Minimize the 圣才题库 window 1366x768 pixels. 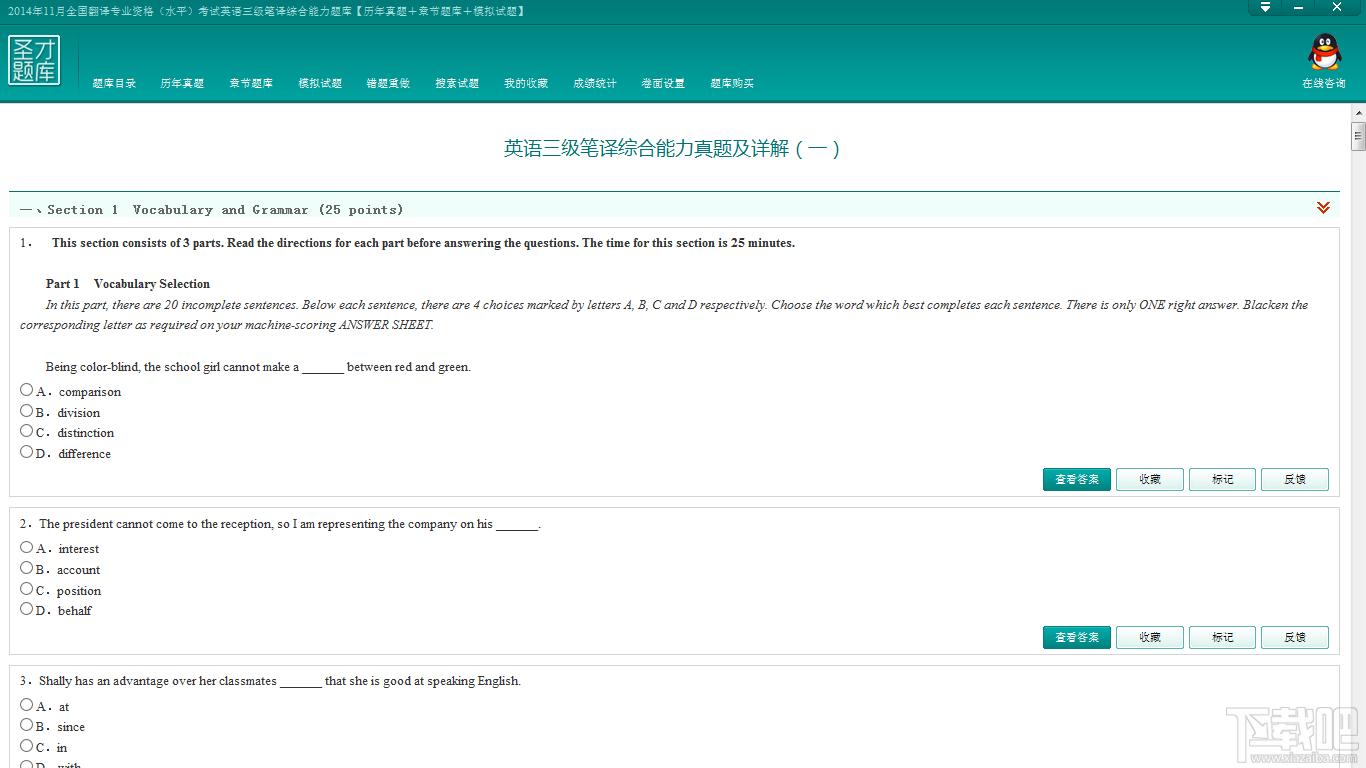[x=1301, y=7]
